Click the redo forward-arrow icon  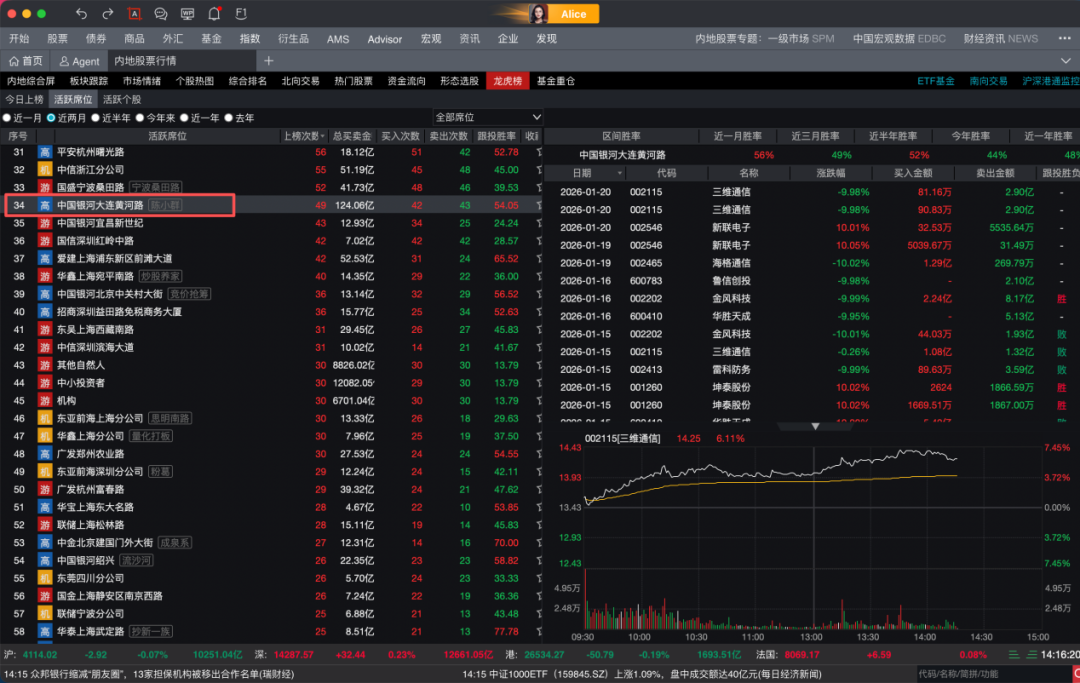107,15
